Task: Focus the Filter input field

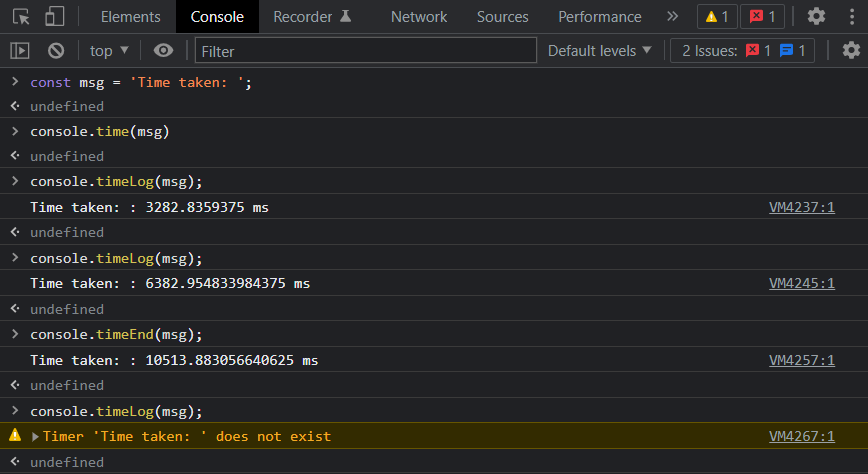Action: 366,51
